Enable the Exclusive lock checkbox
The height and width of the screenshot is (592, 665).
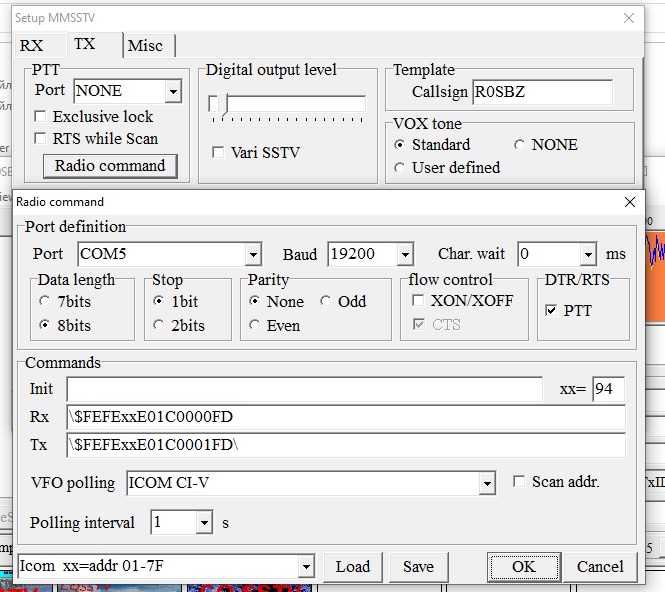click(41, 117)
